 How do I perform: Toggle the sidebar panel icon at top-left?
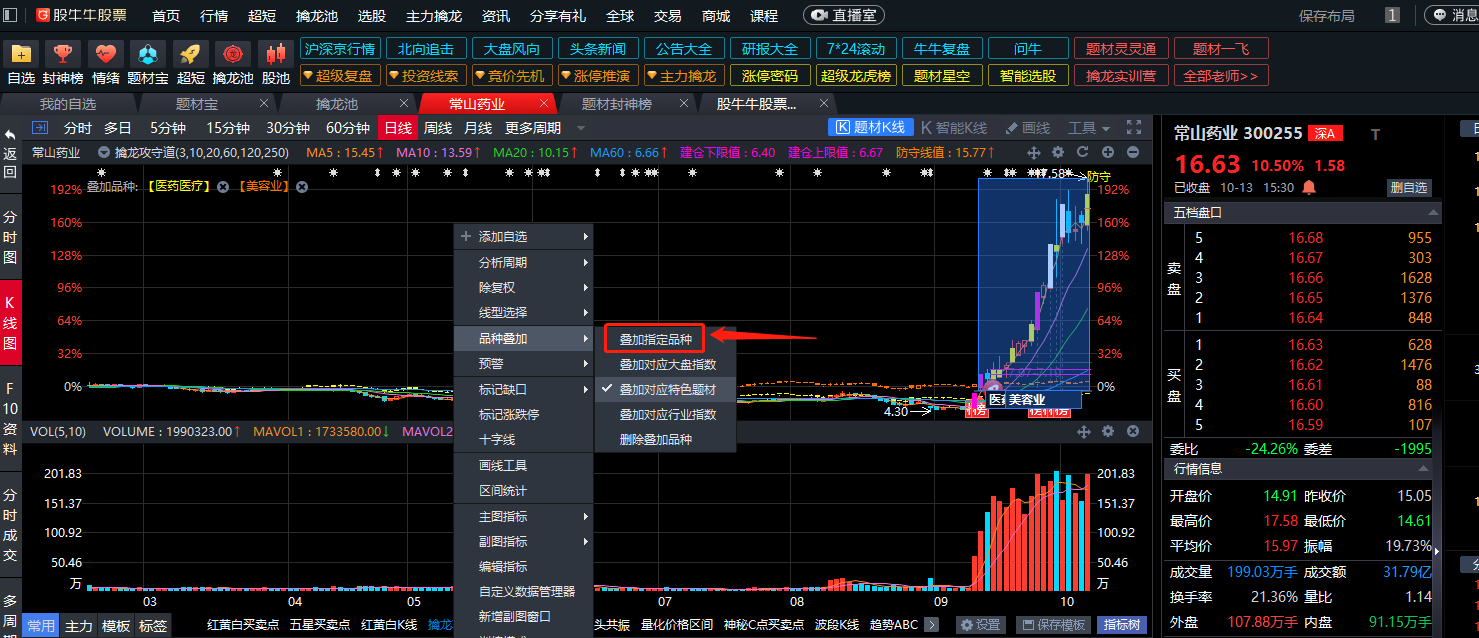11,16
